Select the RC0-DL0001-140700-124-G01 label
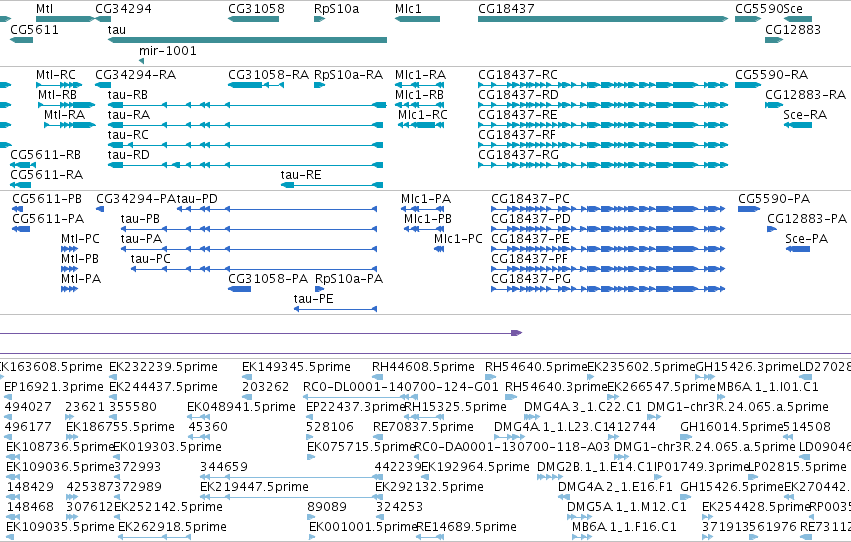 click(401, 387)
